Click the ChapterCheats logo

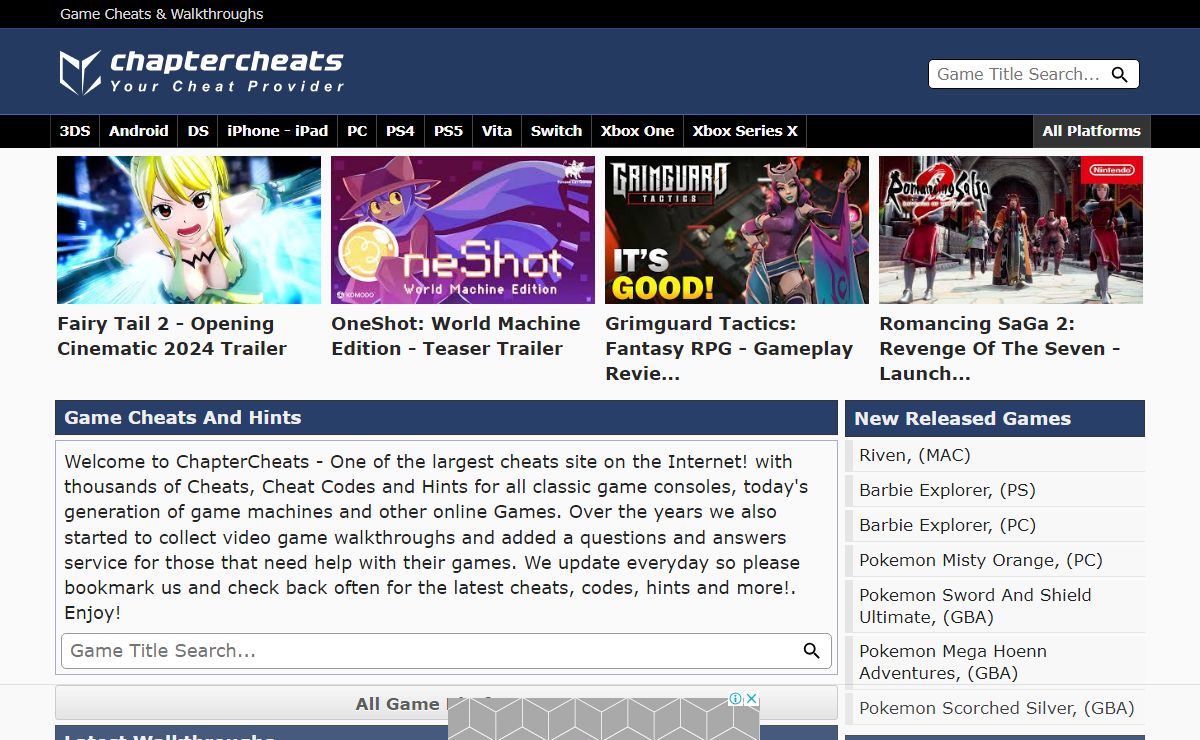tap(202, 72)
